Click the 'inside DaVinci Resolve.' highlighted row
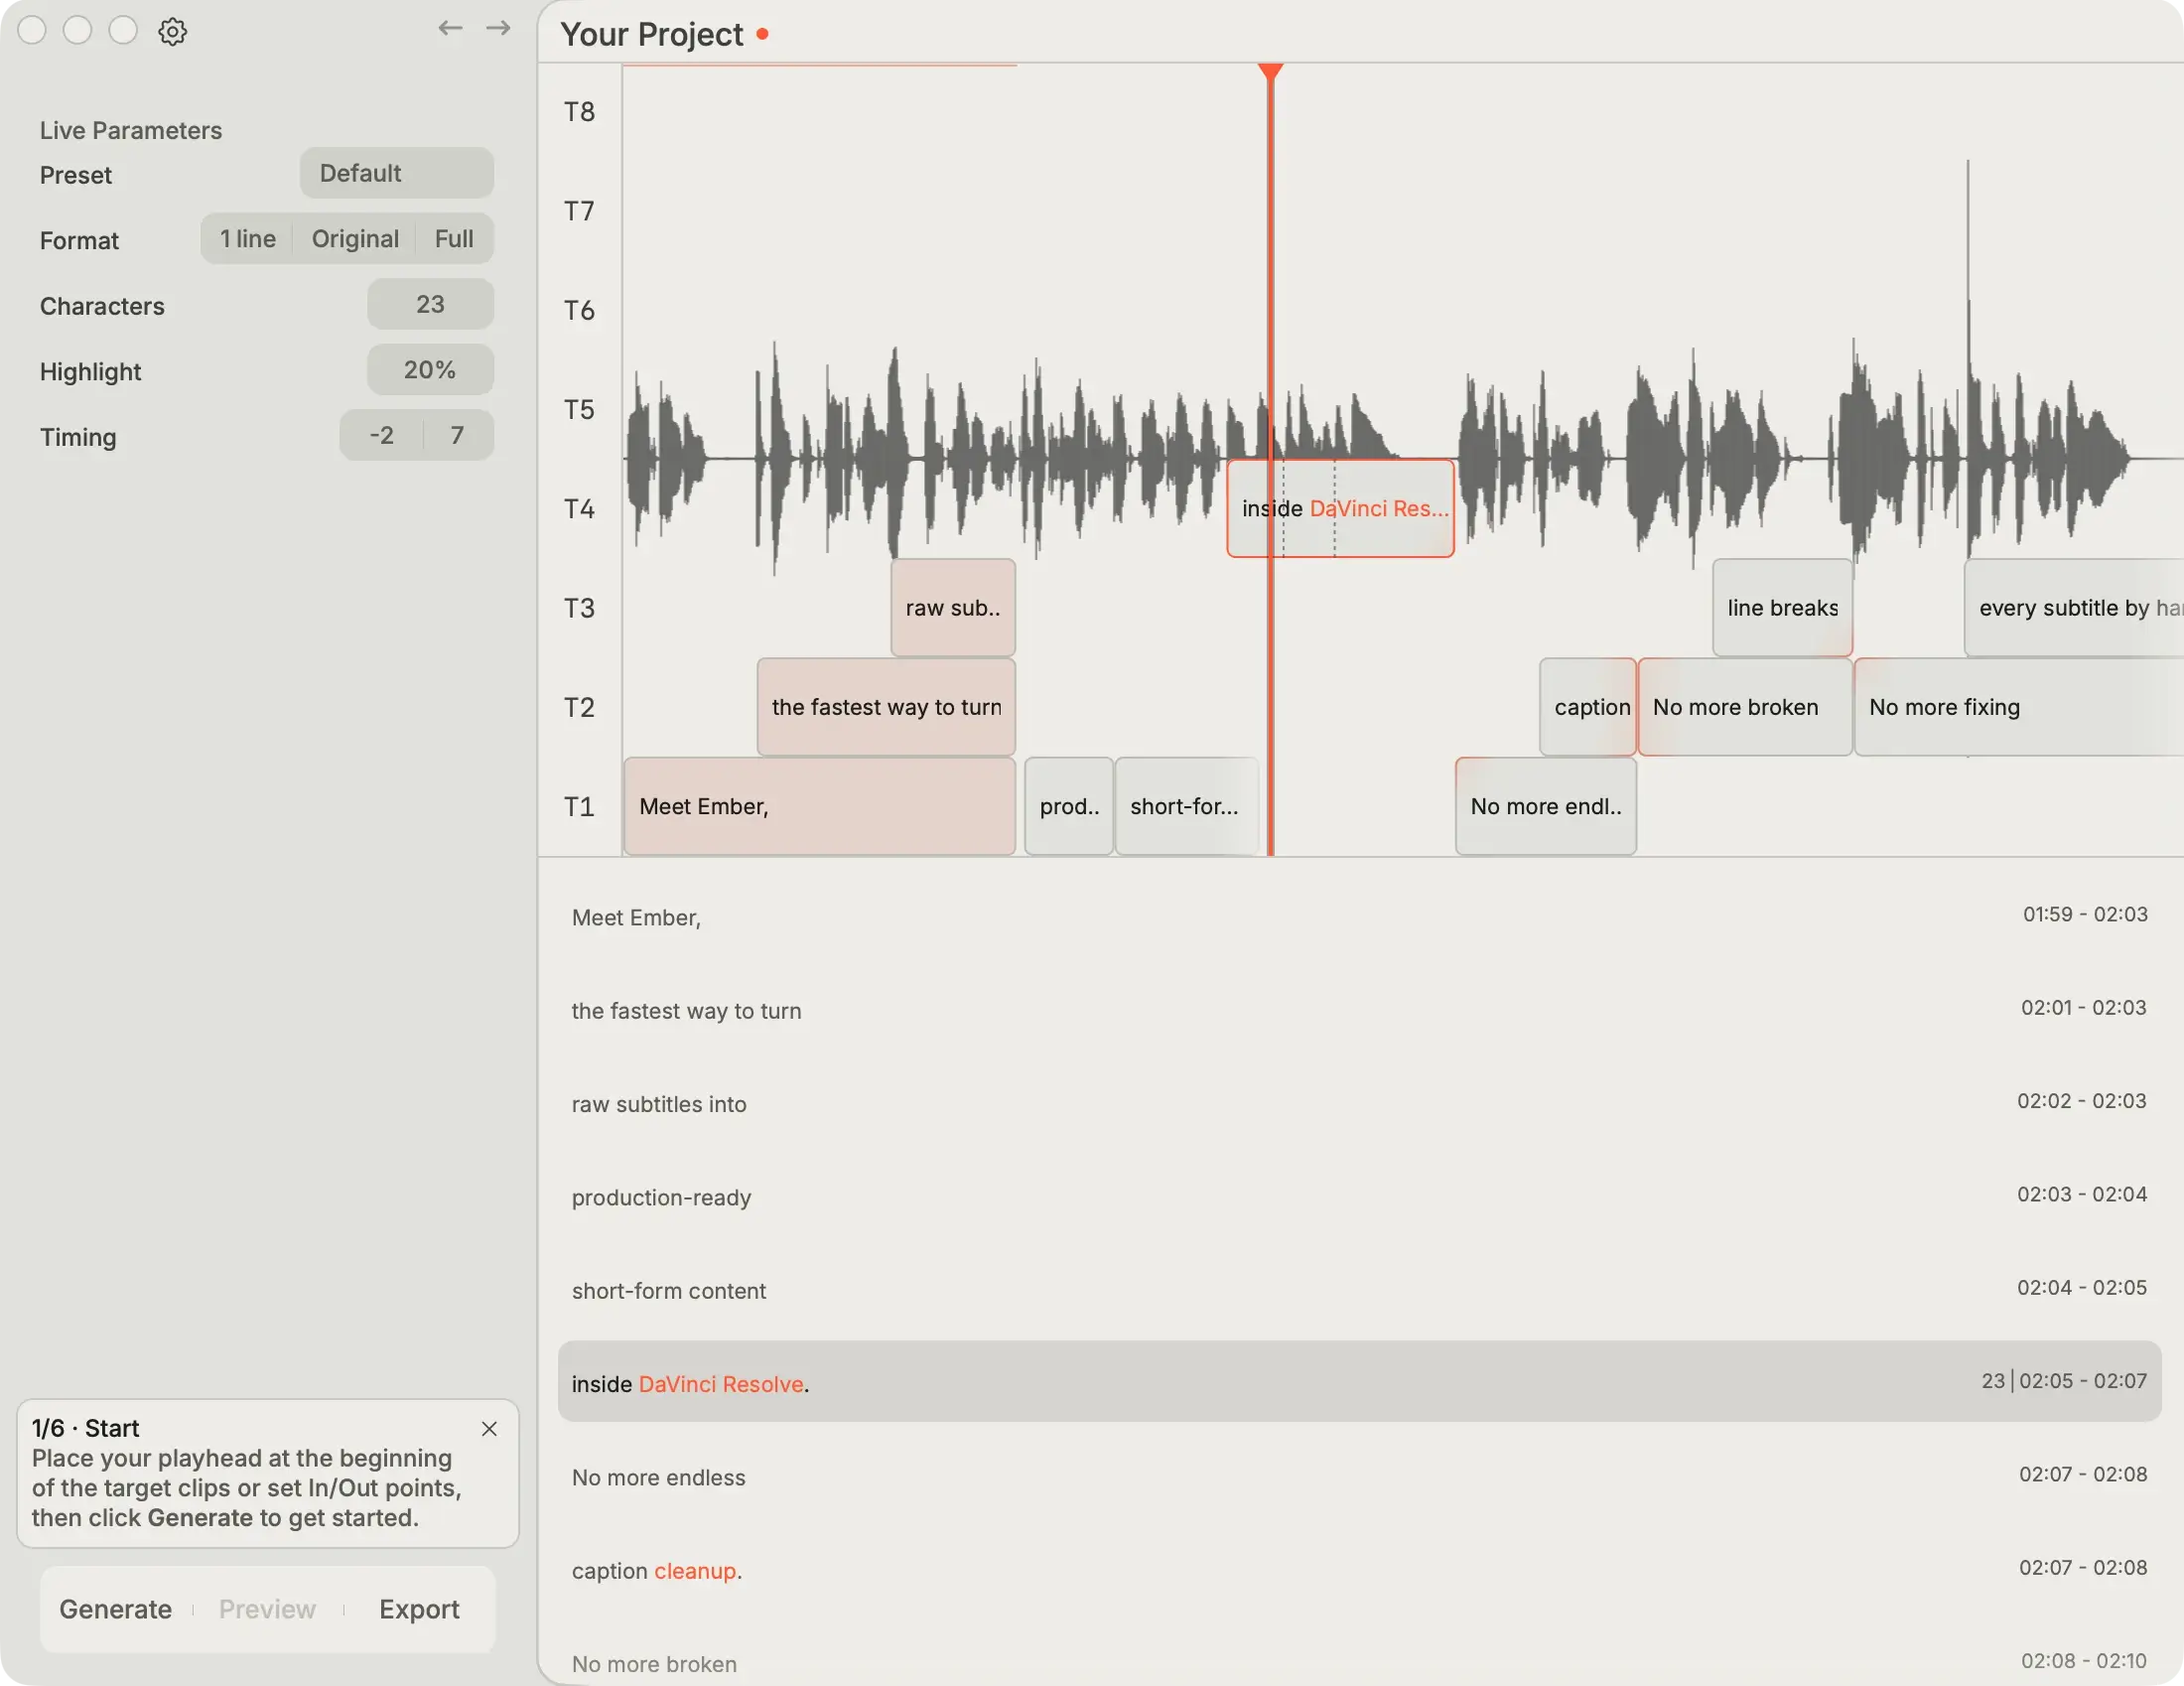Image resolution: width=2184 pixels, height=1686 pixels. coord(1359,1382)
